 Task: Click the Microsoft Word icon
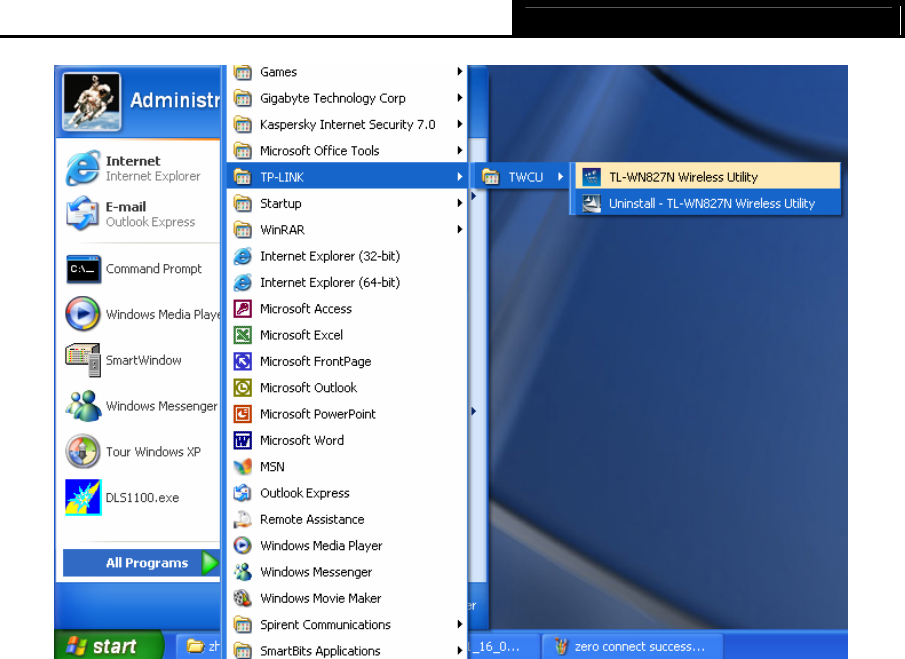click(x=242, y=440)
